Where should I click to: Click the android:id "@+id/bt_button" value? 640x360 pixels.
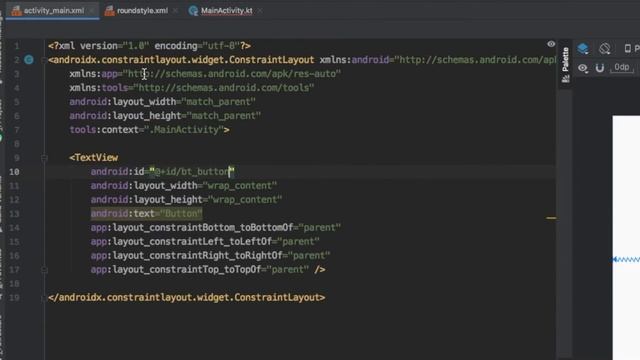192,172
